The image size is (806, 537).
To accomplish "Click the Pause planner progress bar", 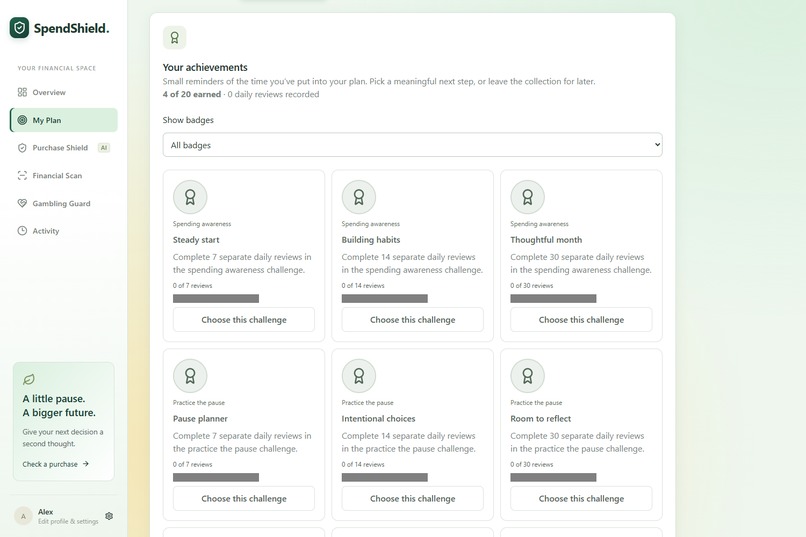I will (216, 477).
